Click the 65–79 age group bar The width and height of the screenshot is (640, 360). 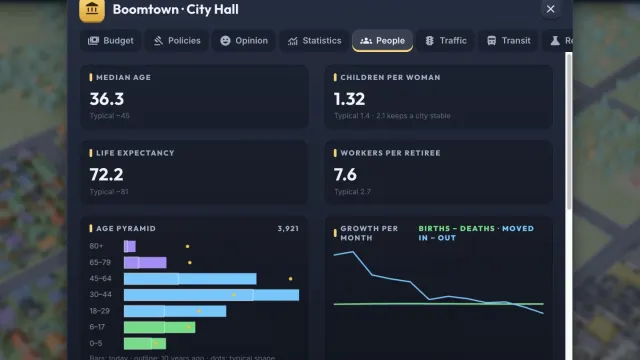145,262
